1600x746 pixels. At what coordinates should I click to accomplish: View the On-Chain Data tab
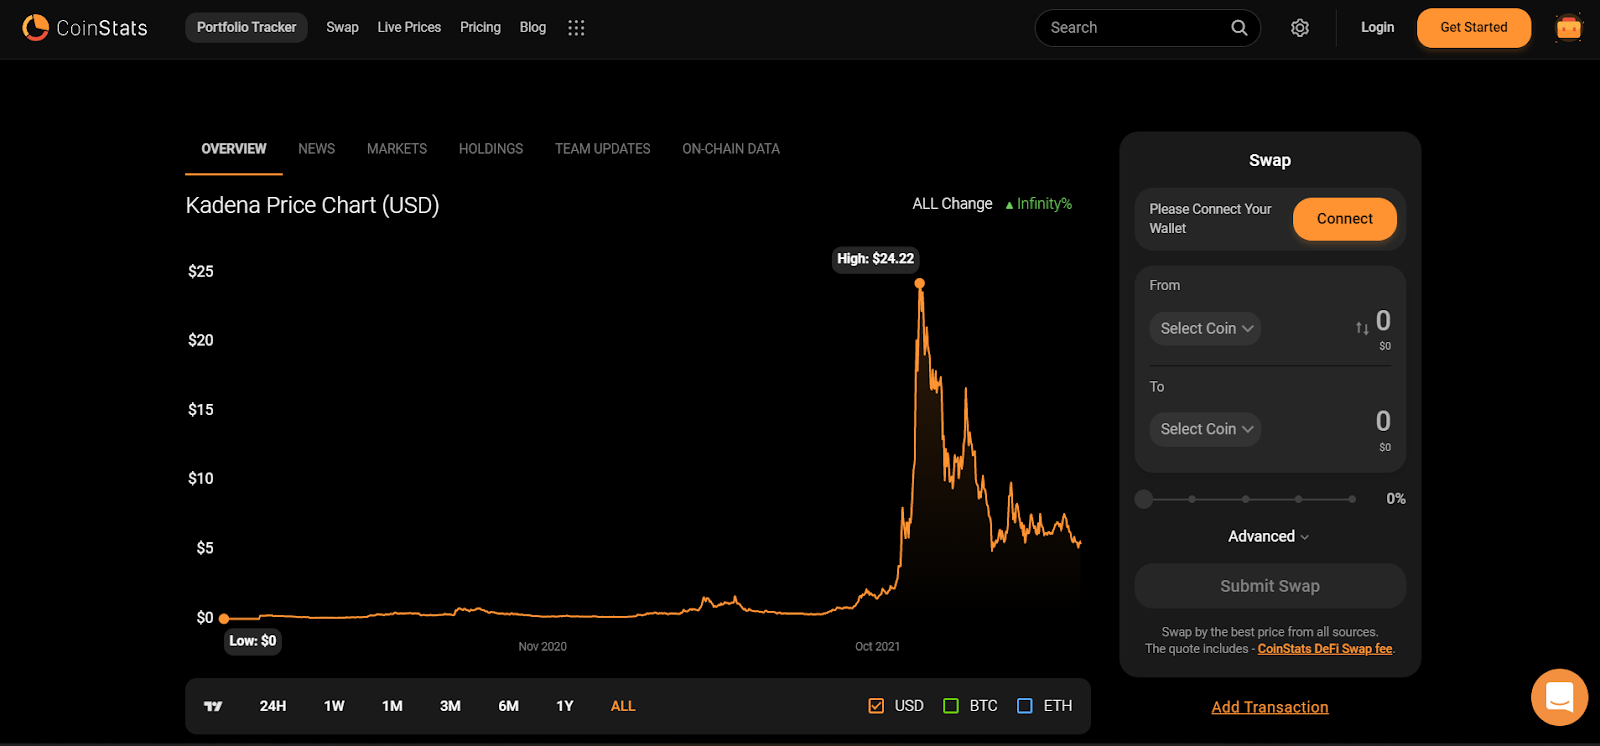tap(731, 149)
